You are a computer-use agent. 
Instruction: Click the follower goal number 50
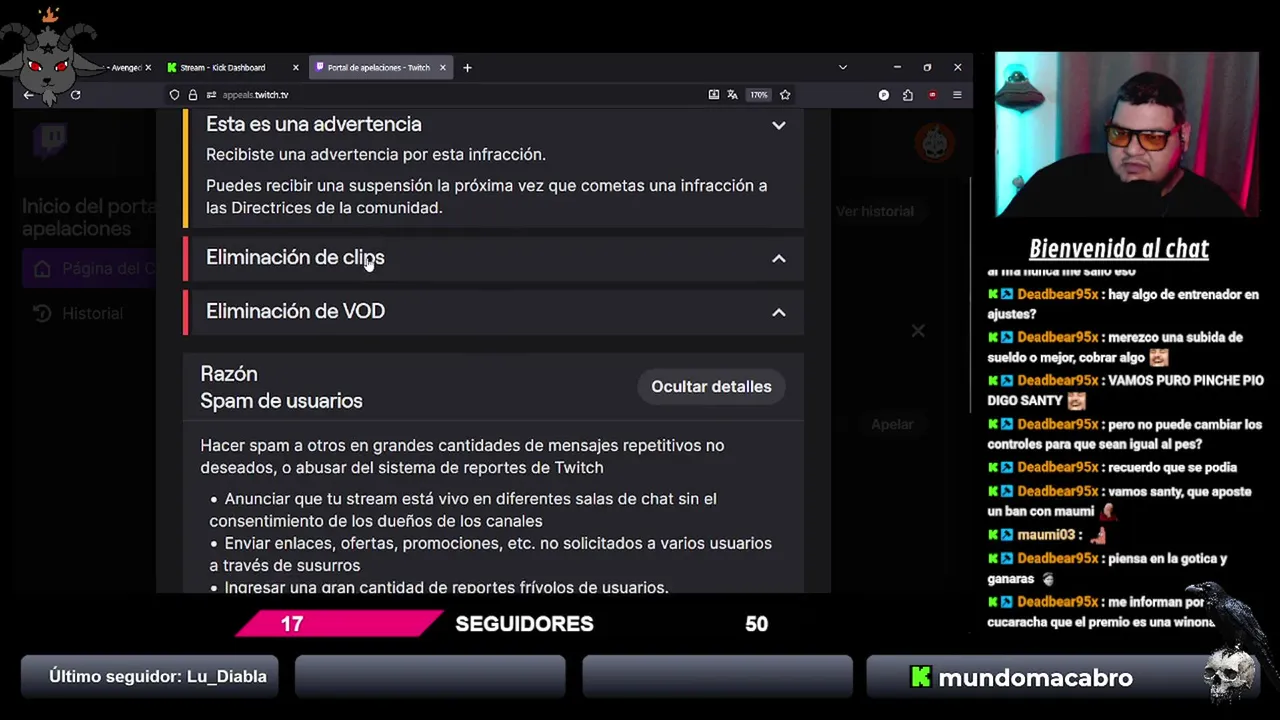point(756,624)
